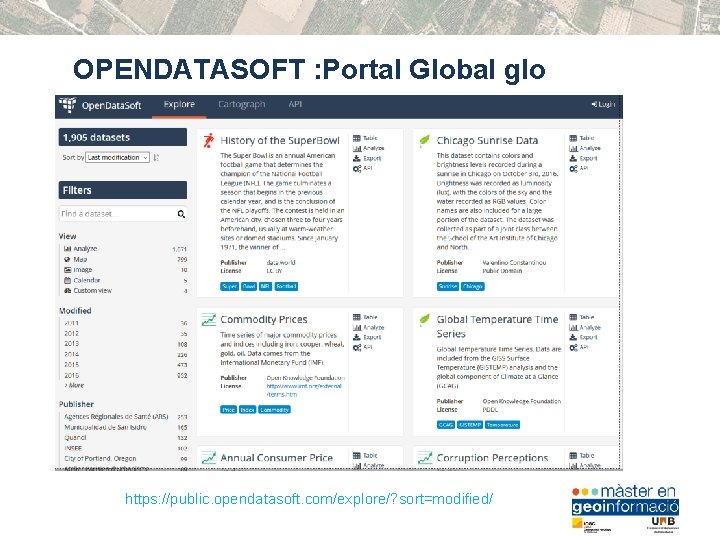Open Commodity Prices dataset title

coord(264,320)
